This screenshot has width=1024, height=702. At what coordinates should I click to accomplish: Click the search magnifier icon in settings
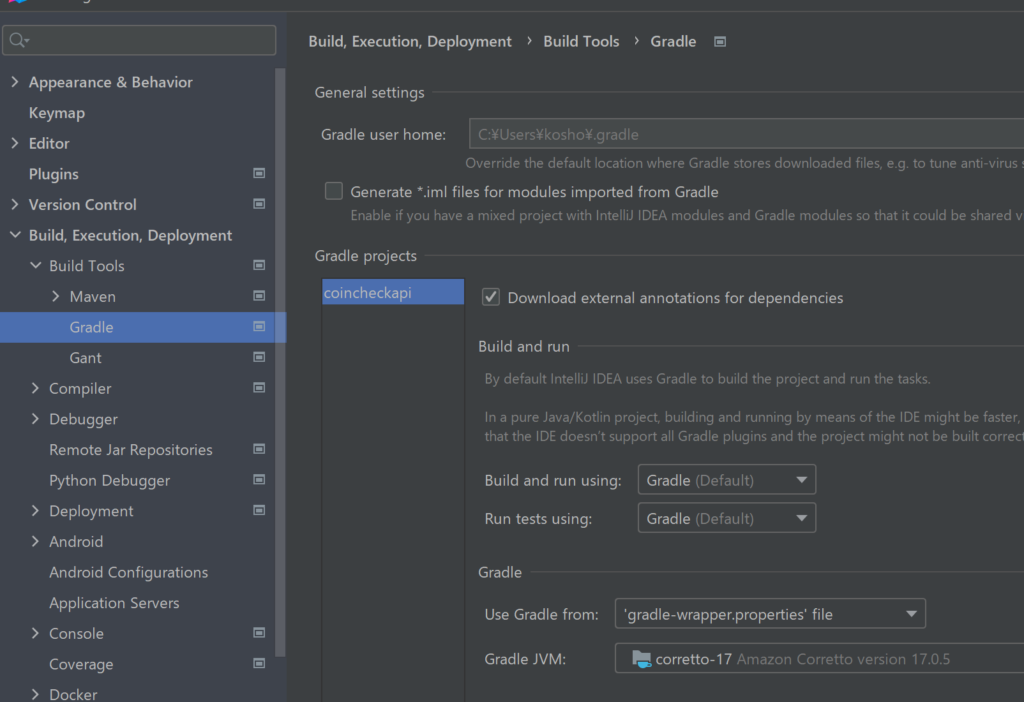click(x=18, y=40)
